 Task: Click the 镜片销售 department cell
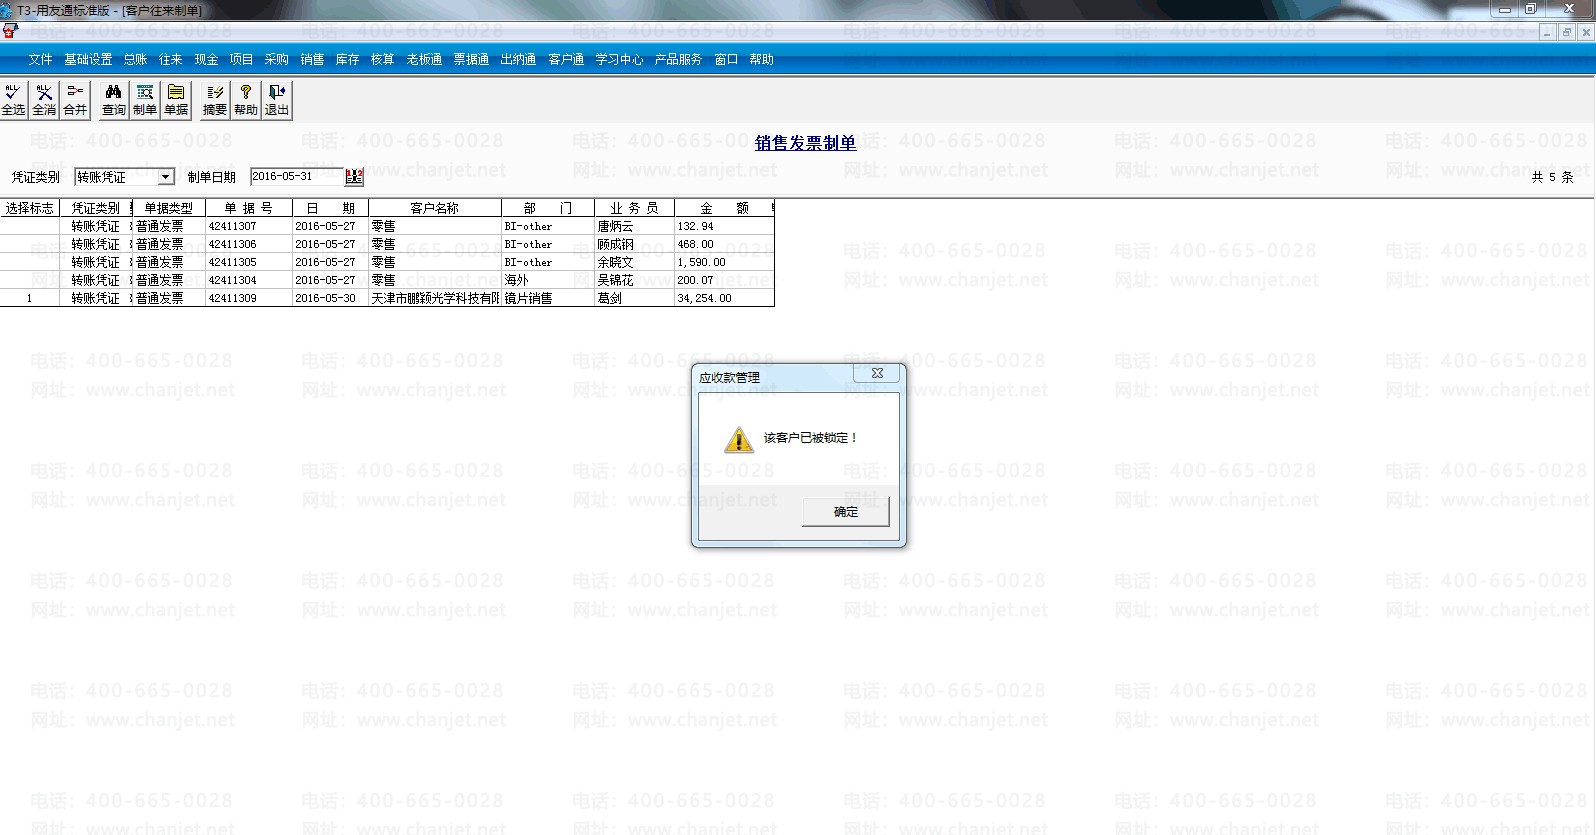(548, 298)
